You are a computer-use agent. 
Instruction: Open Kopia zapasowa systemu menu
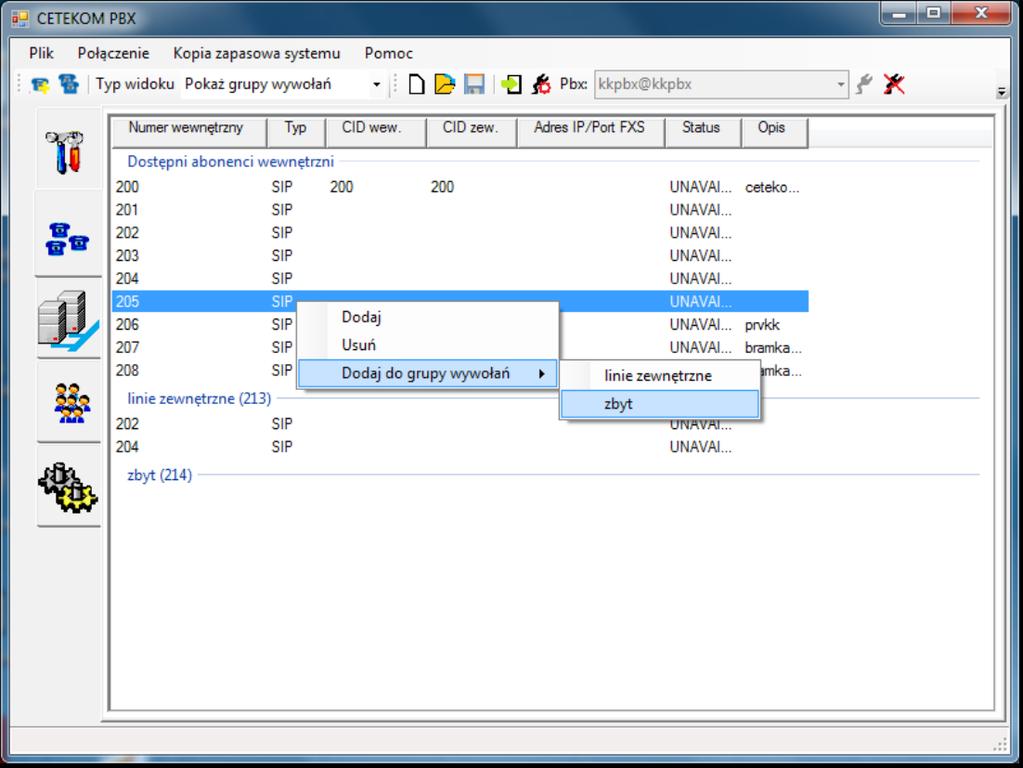256,54
